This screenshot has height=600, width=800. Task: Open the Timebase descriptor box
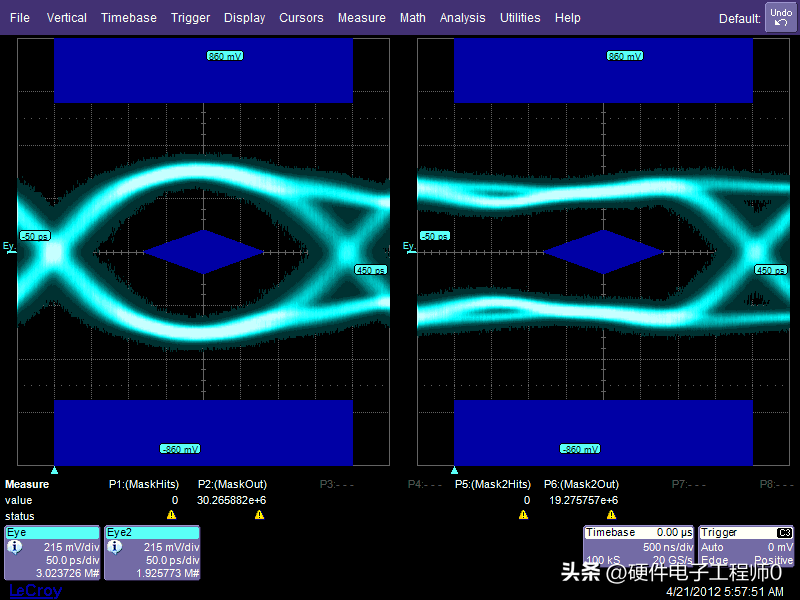[639, 546]
